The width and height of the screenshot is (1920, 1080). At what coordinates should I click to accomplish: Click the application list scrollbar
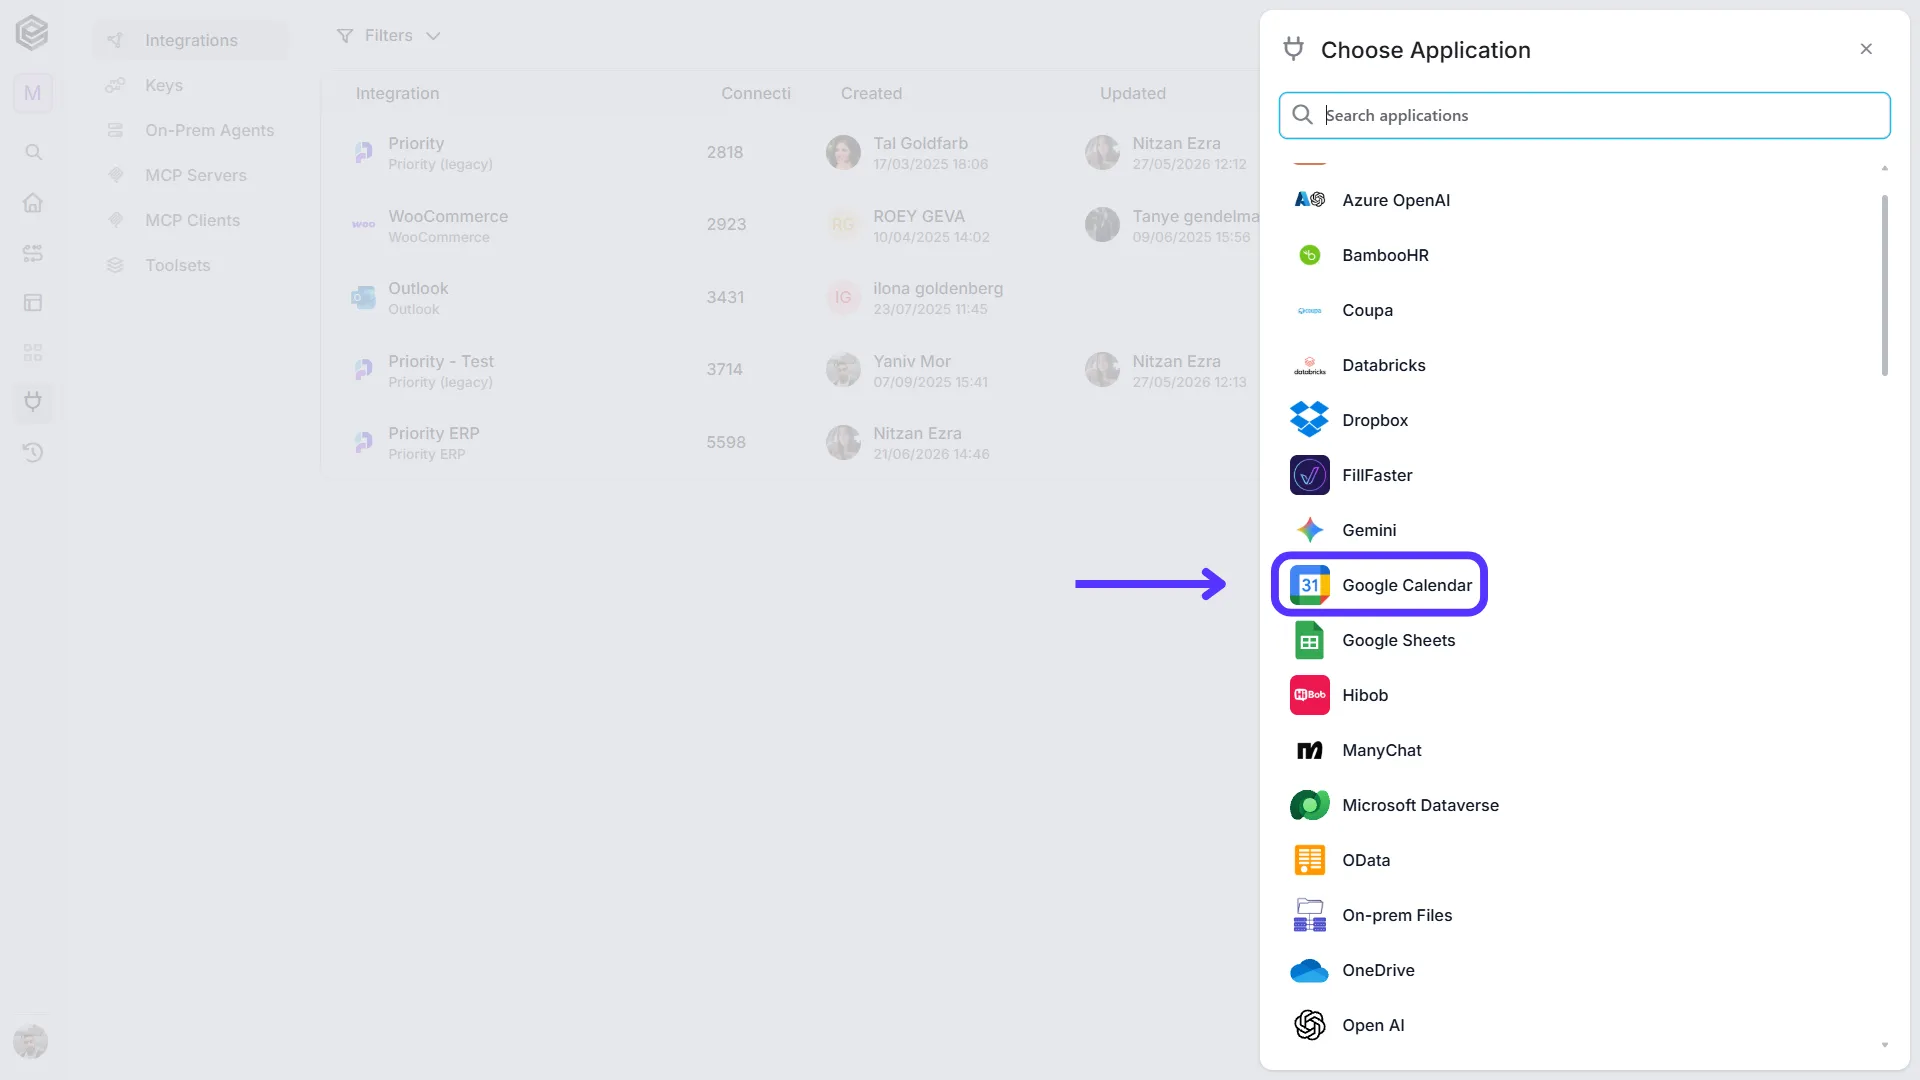1884,285
